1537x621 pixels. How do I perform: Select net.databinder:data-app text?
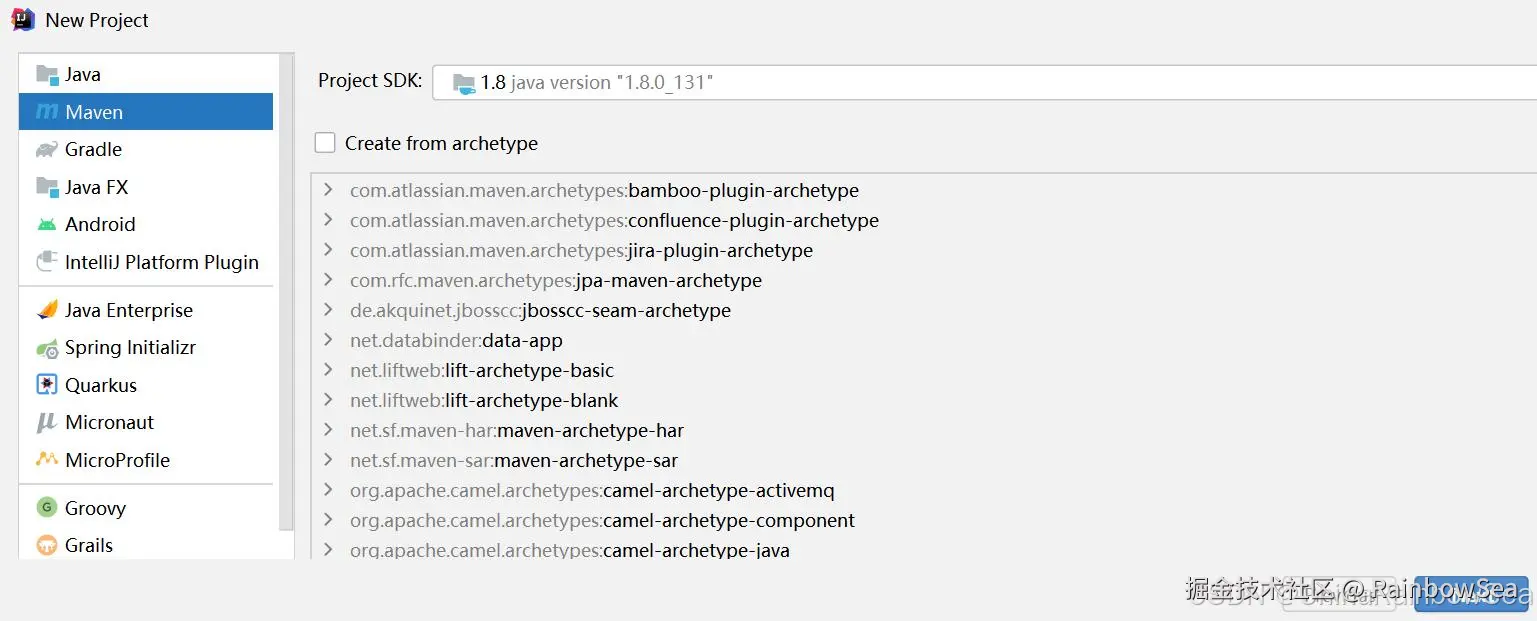click(456, 340)
